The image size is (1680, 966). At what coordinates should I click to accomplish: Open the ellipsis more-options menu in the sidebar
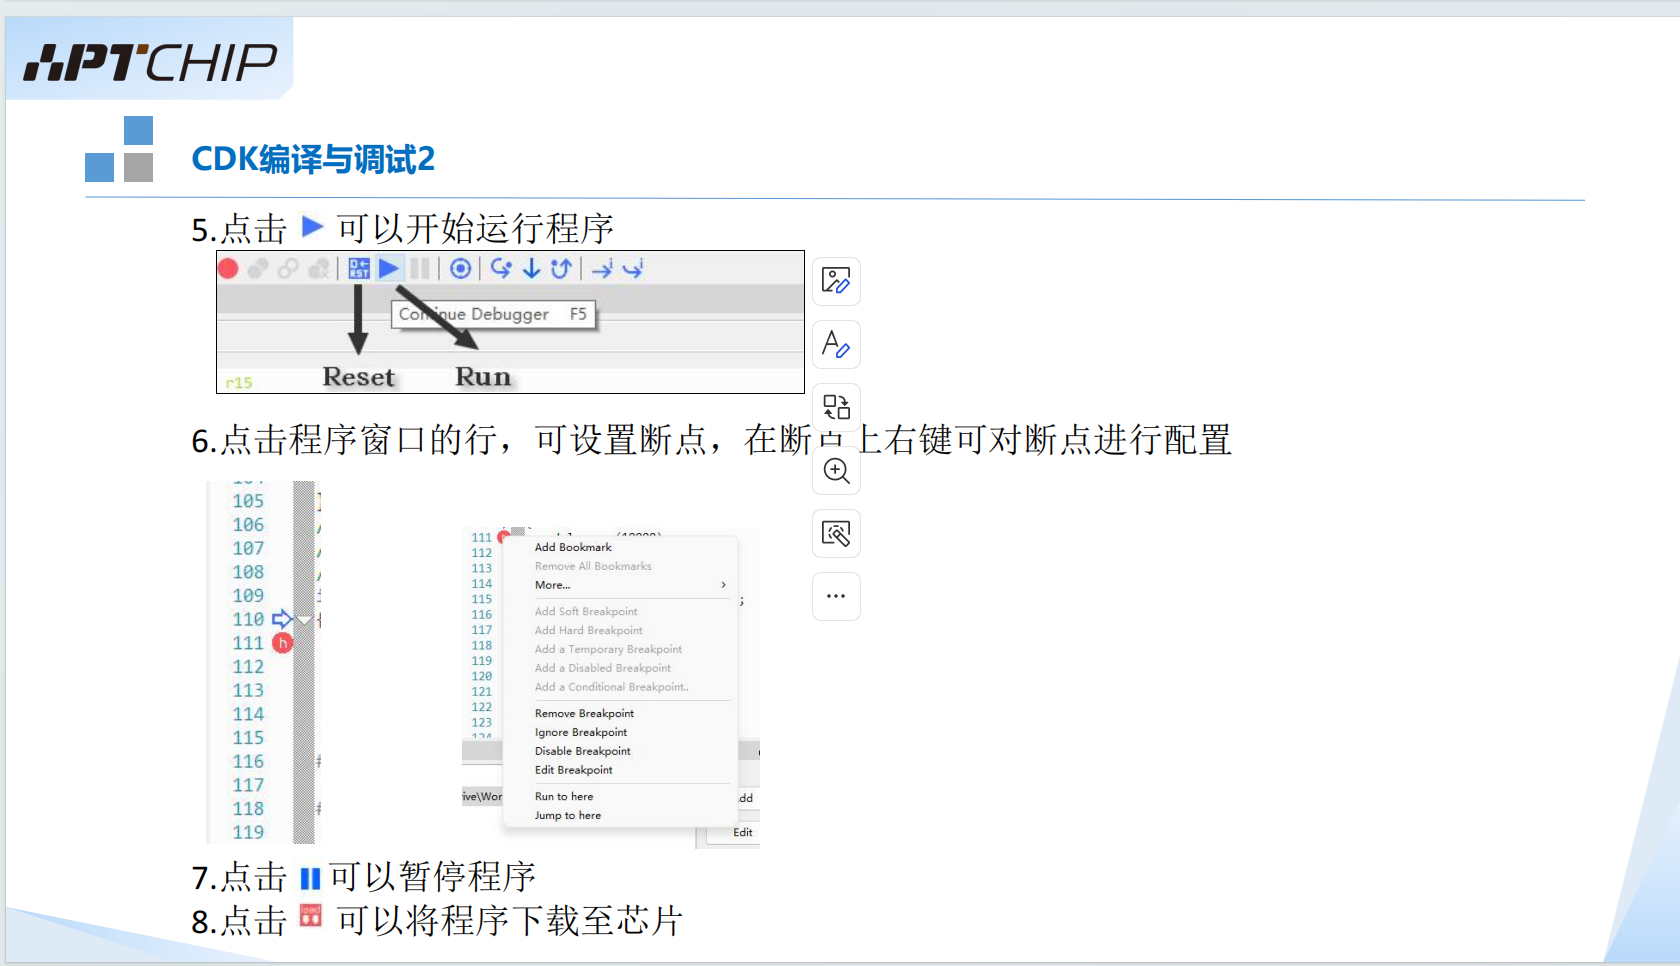(x=836, y=596)
